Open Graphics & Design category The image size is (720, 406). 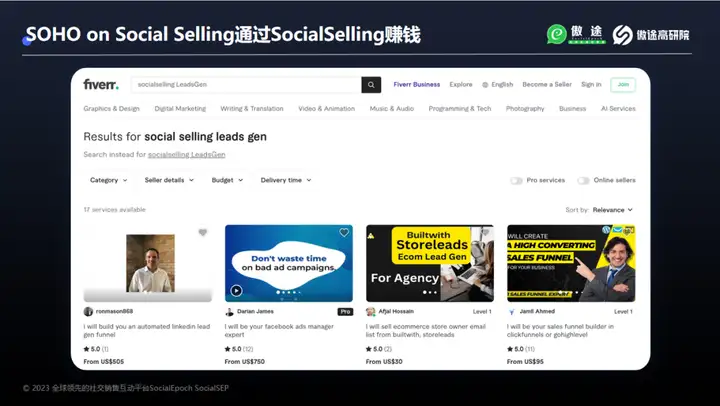click(112, 109)
